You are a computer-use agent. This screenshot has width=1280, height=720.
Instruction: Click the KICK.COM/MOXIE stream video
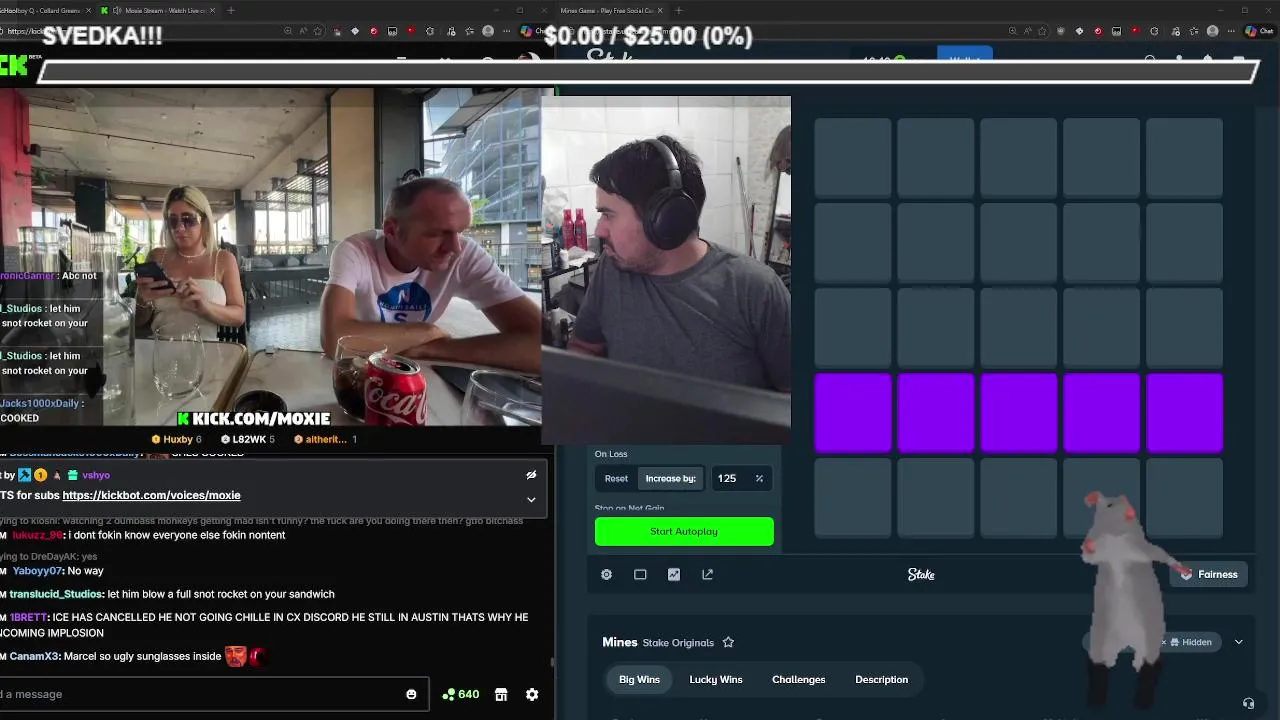click(x=270, y=256)
